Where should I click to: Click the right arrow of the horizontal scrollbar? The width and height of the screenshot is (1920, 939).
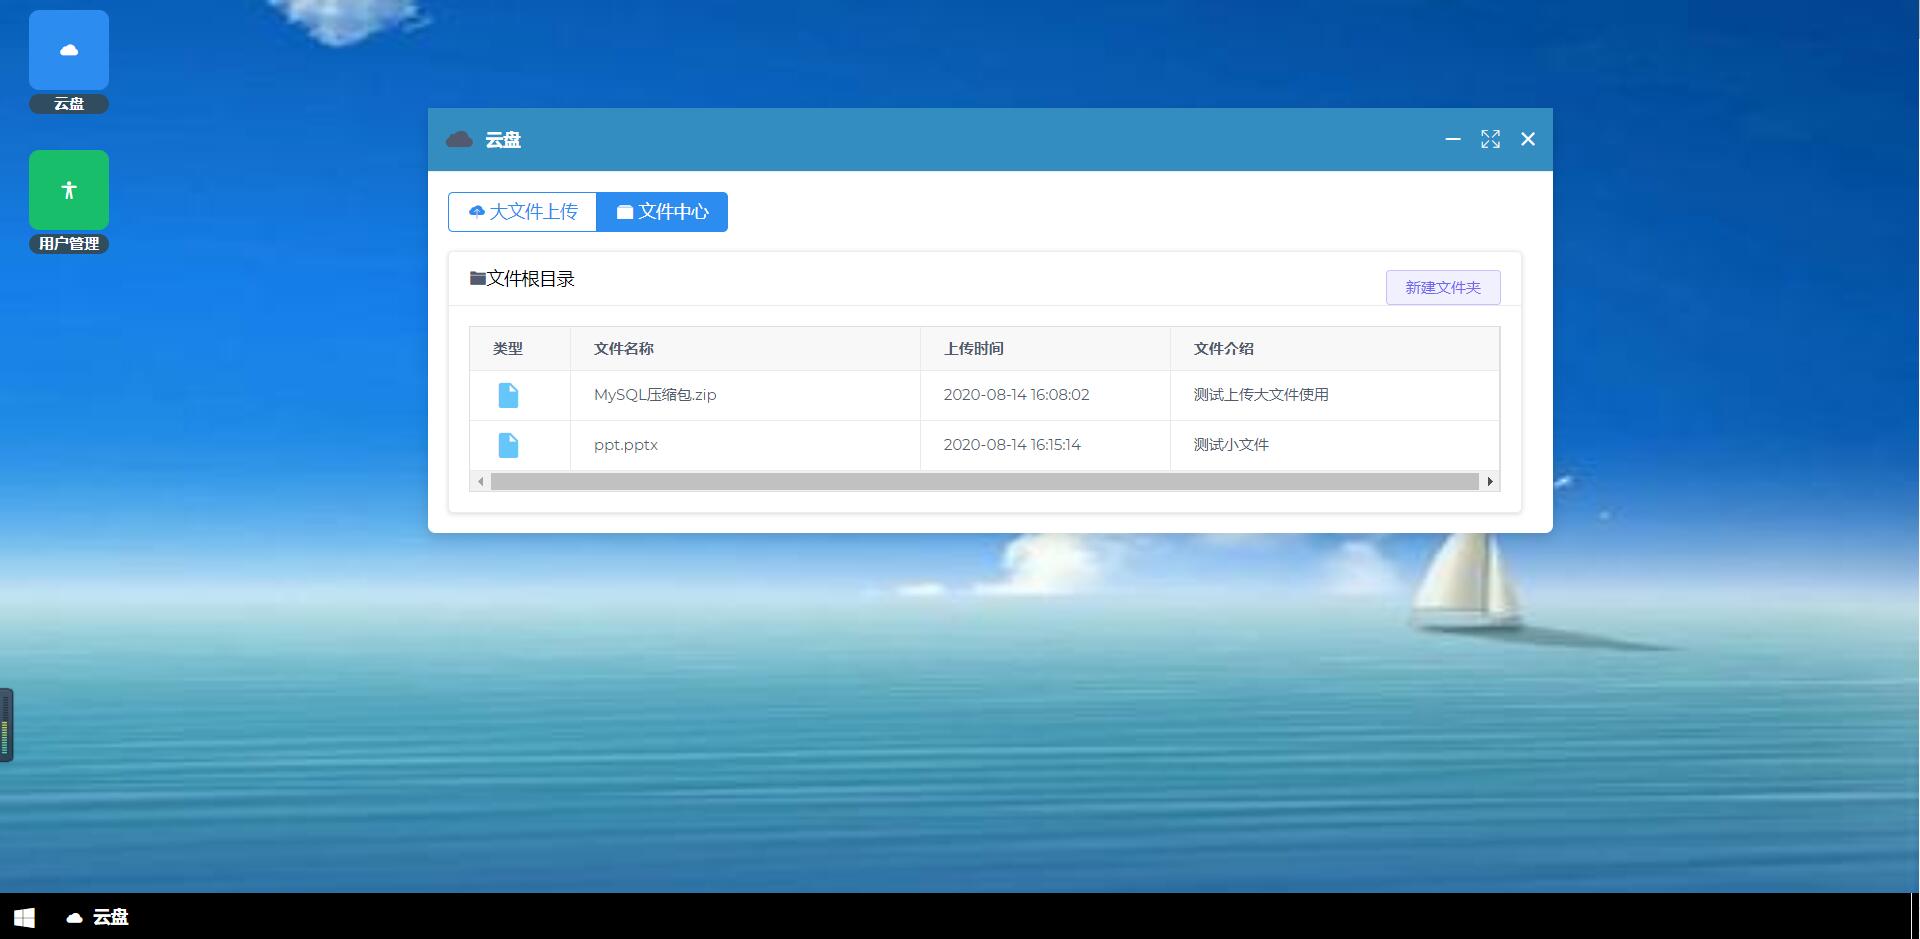click(x=1489, y=481)
